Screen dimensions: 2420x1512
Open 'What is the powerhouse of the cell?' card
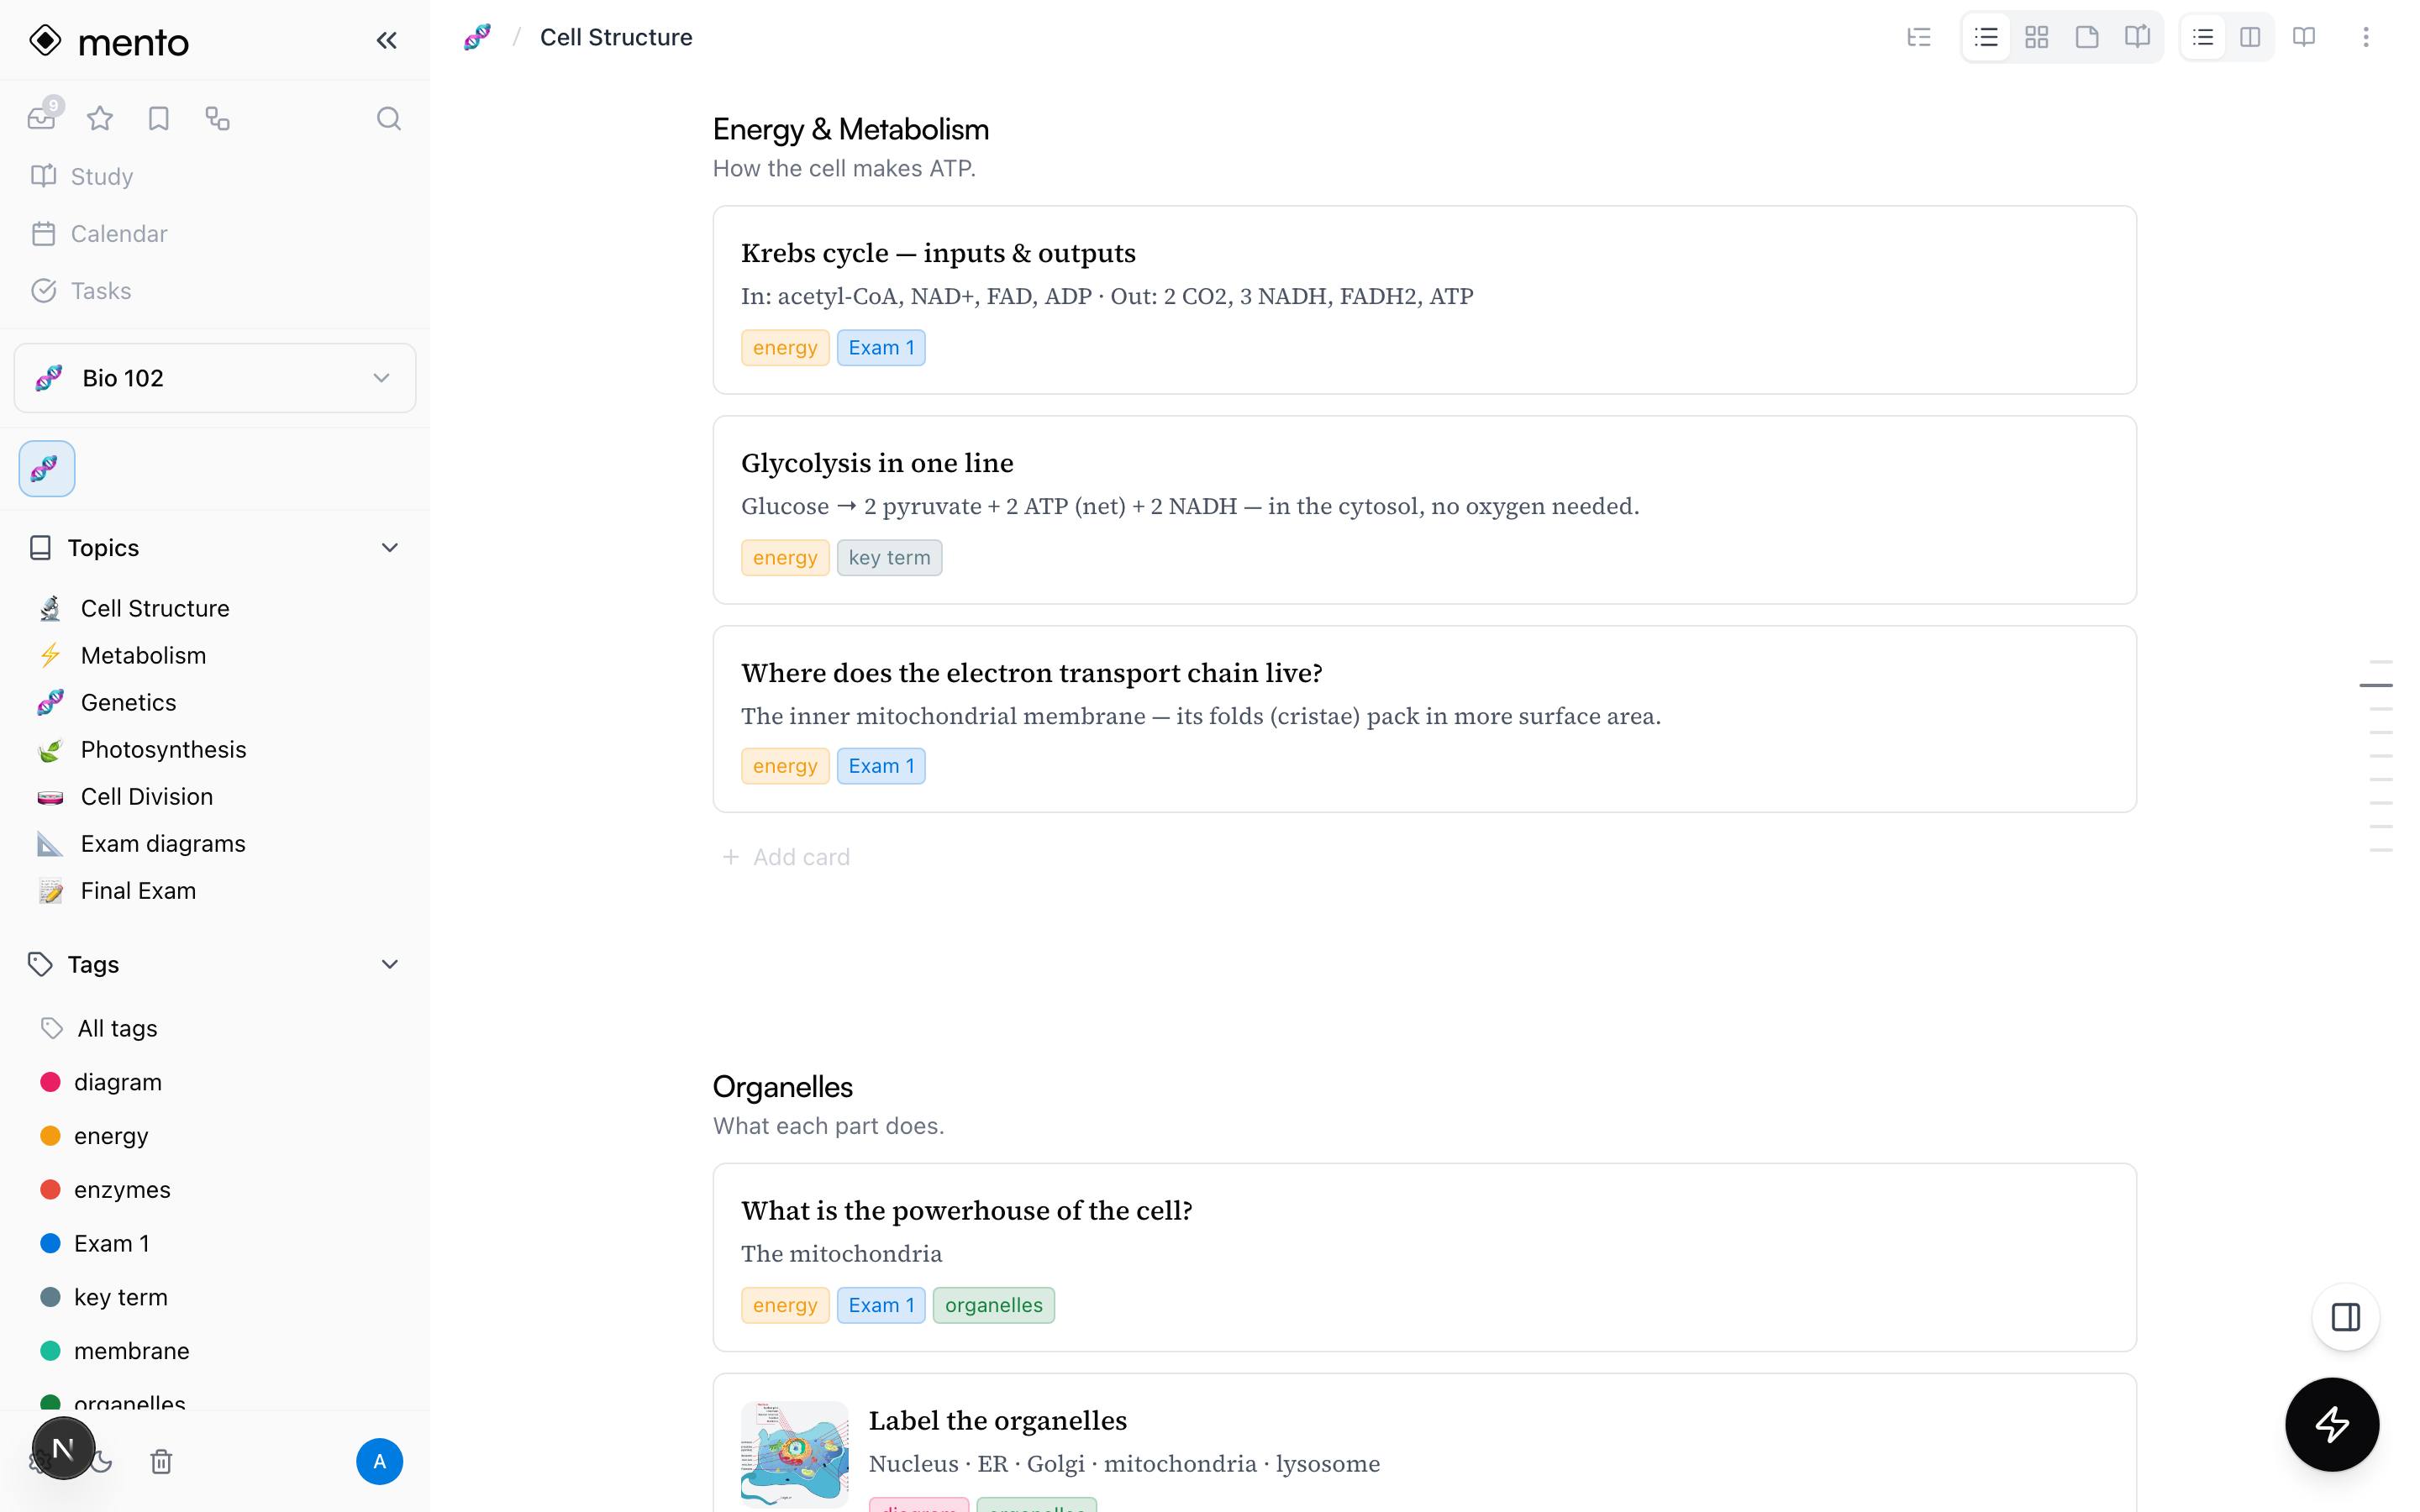coord(1424,1256)
